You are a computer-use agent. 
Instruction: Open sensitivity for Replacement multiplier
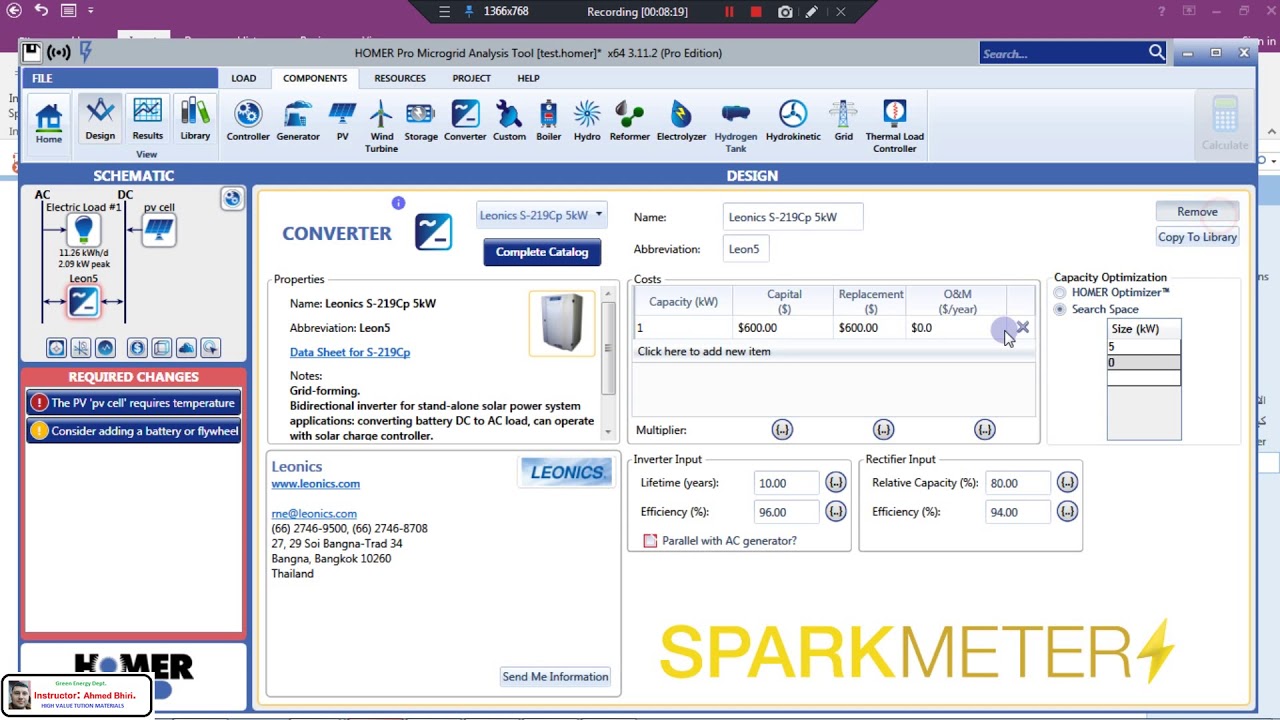pyautogui.click(x=883, y=430)
